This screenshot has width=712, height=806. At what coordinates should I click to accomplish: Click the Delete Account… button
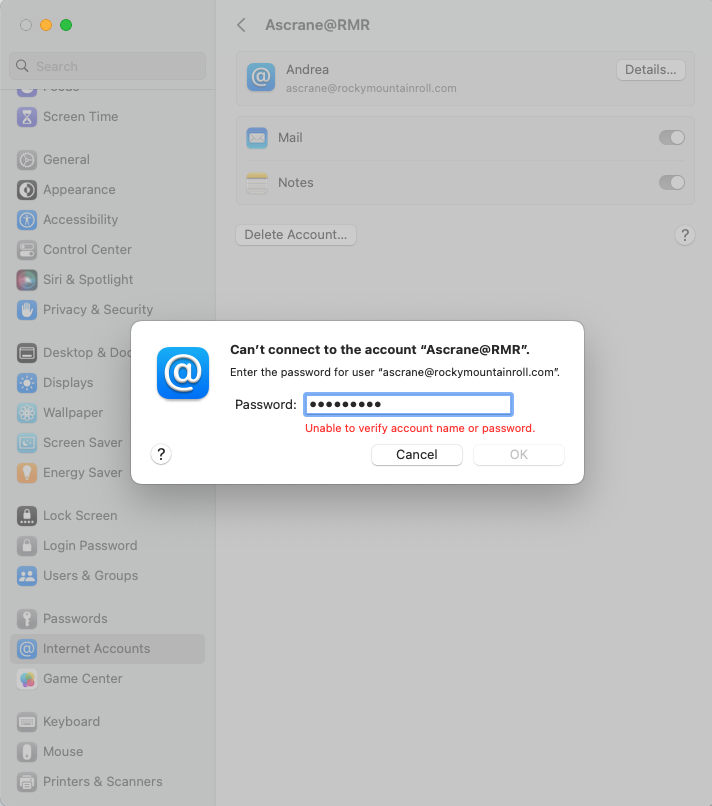click(295, 235)
